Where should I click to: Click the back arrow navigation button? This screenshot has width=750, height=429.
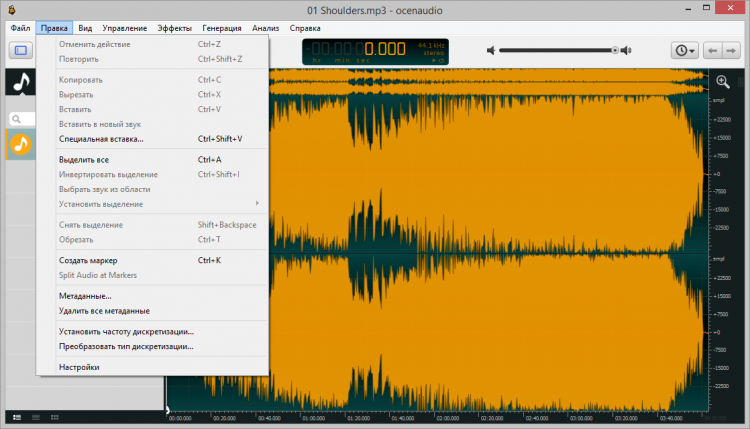713,50
